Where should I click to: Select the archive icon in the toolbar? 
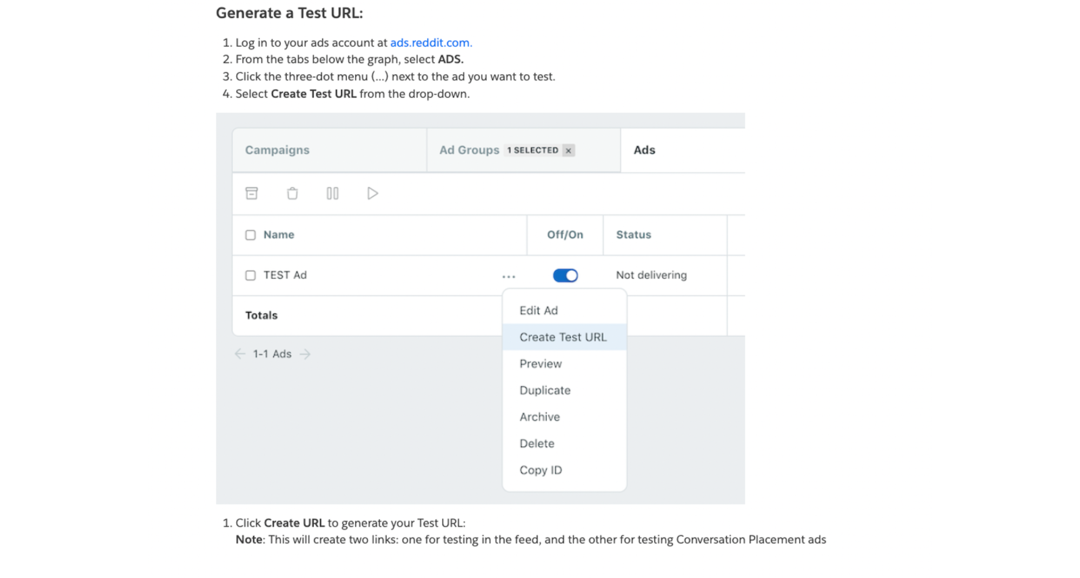tap(252, 193)
